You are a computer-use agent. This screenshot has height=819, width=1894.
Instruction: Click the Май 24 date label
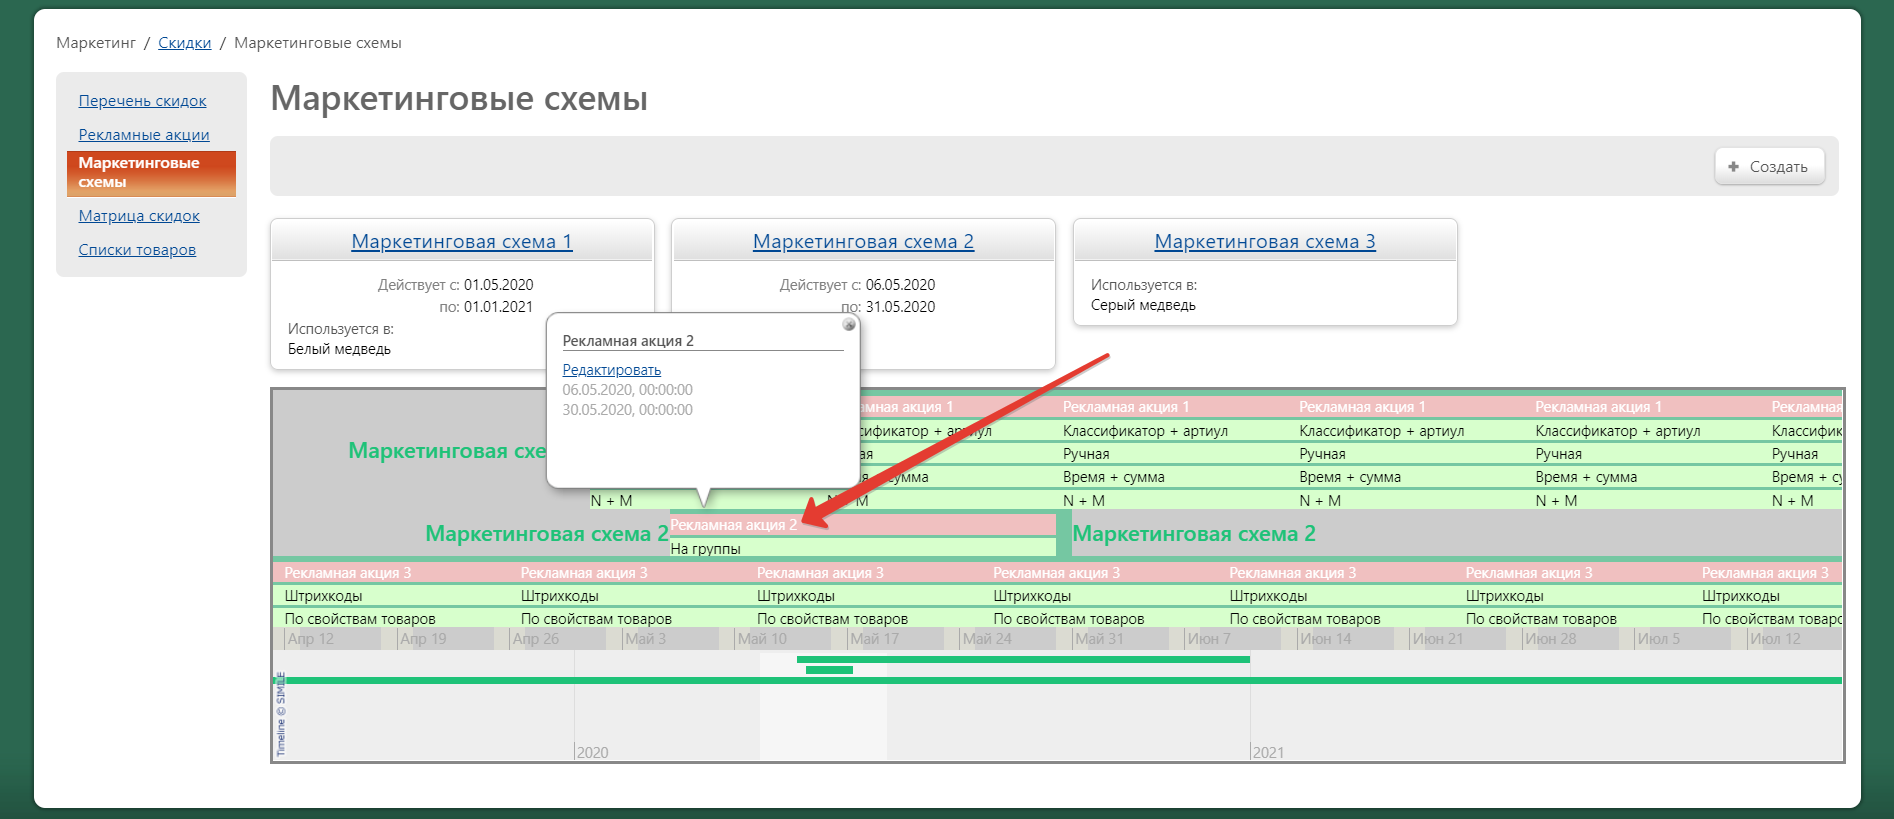click(987, 639)
